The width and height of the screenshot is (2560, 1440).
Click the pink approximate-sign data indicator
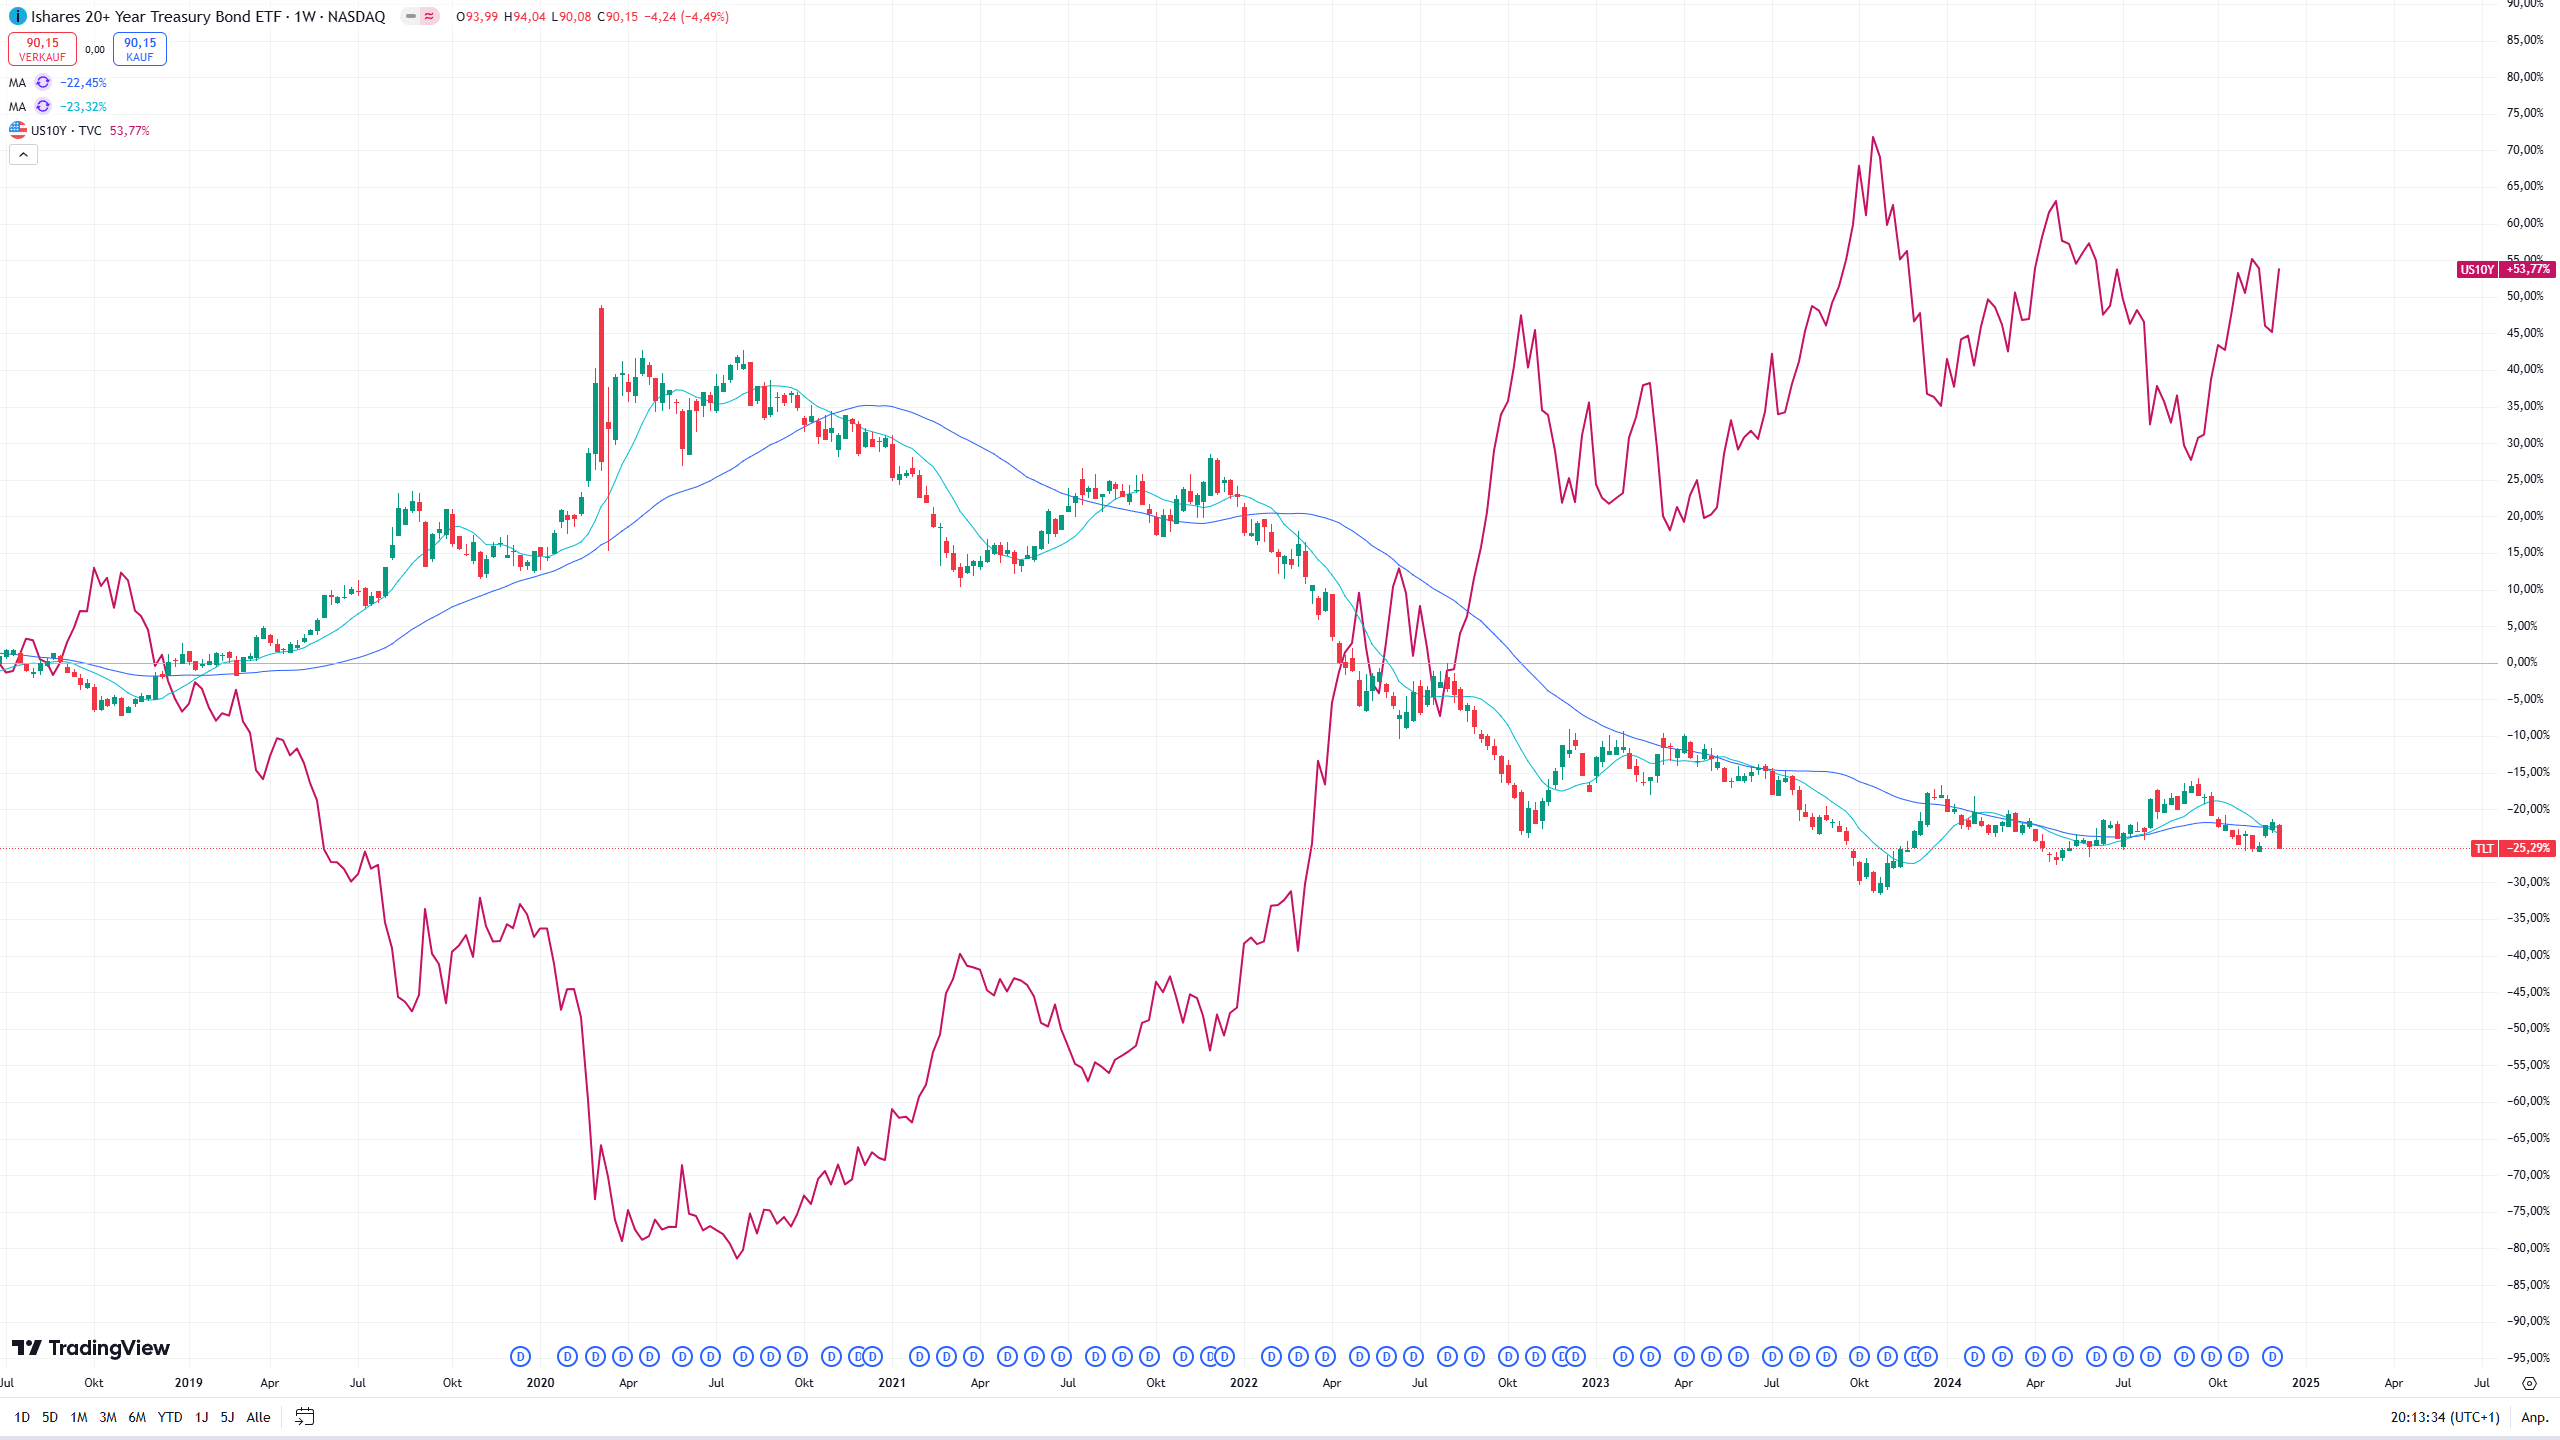coord(429,17)
